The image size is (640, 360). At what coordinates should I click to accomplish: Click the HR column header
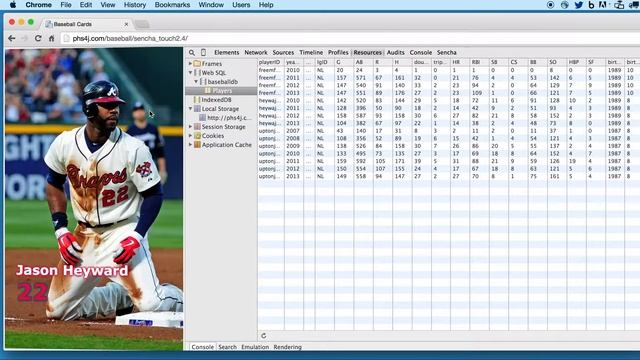pos(460,62)
